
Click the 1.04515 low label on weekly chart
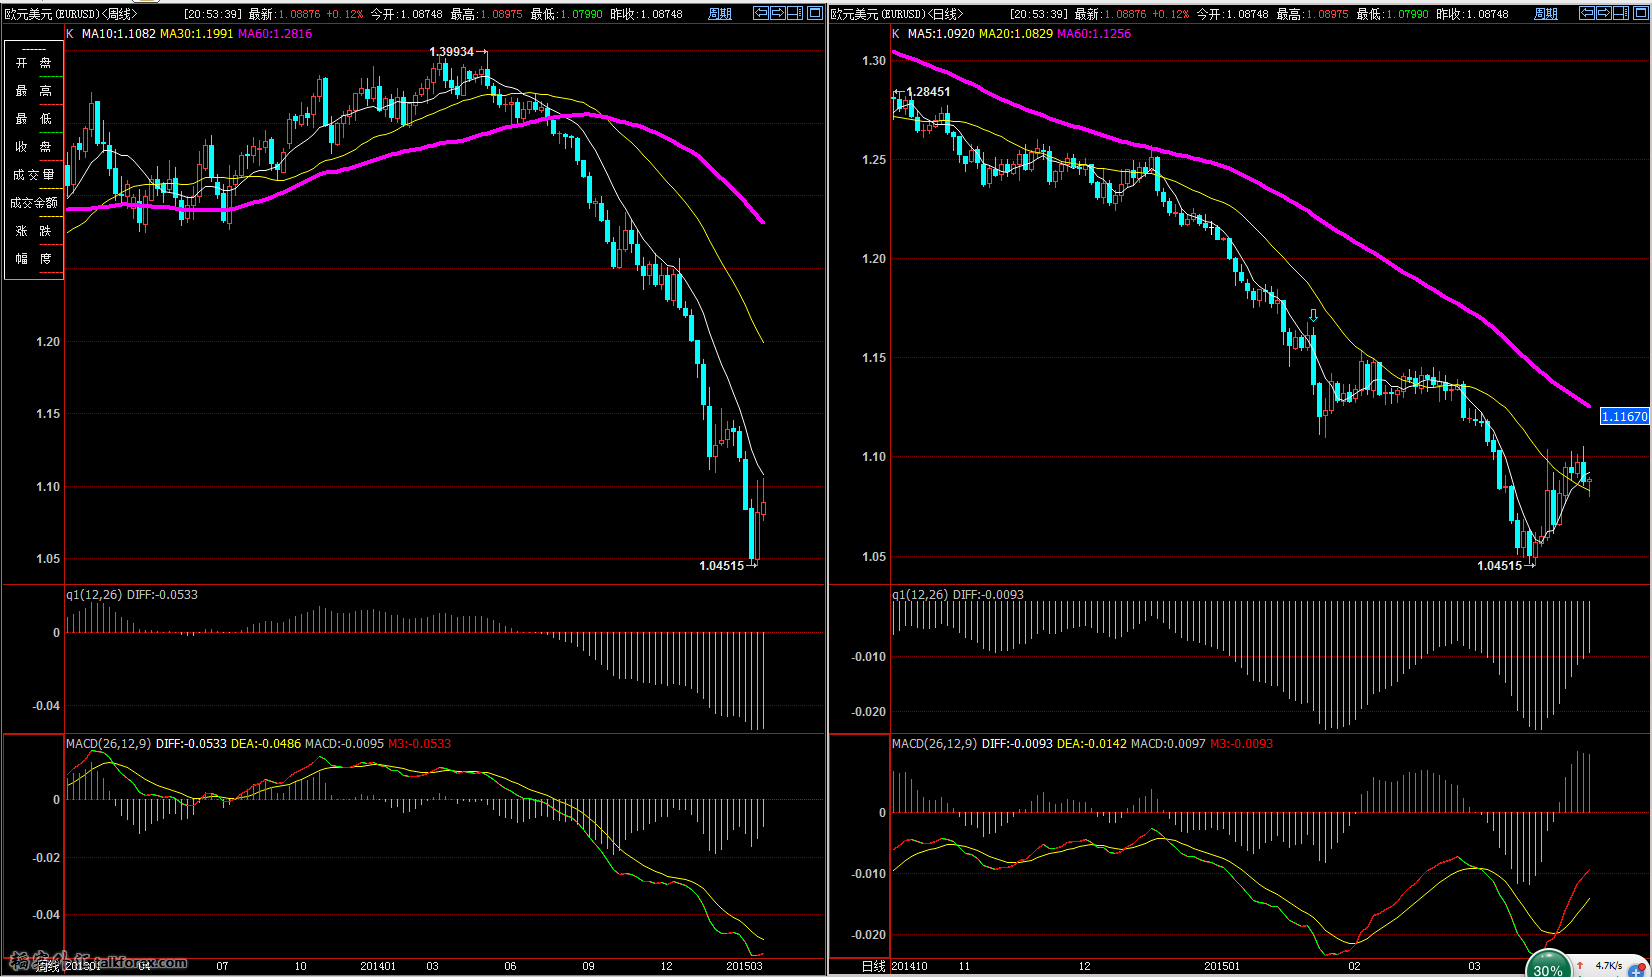click(x=722, y=566)
